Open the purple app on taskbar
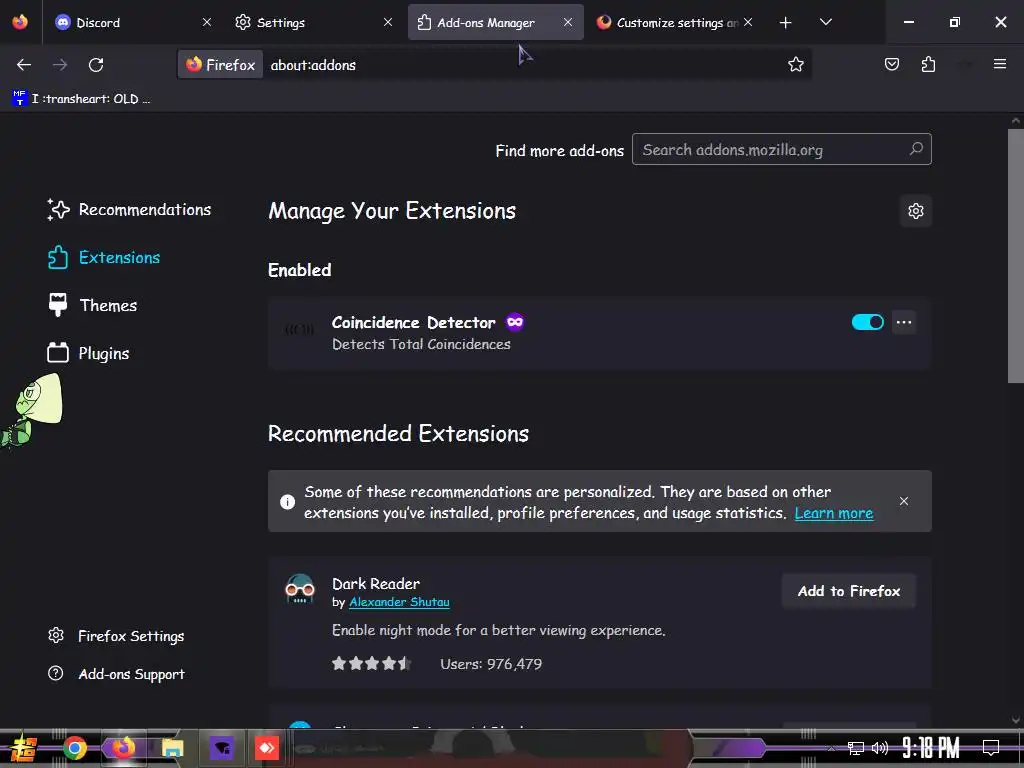 point(221,748)
